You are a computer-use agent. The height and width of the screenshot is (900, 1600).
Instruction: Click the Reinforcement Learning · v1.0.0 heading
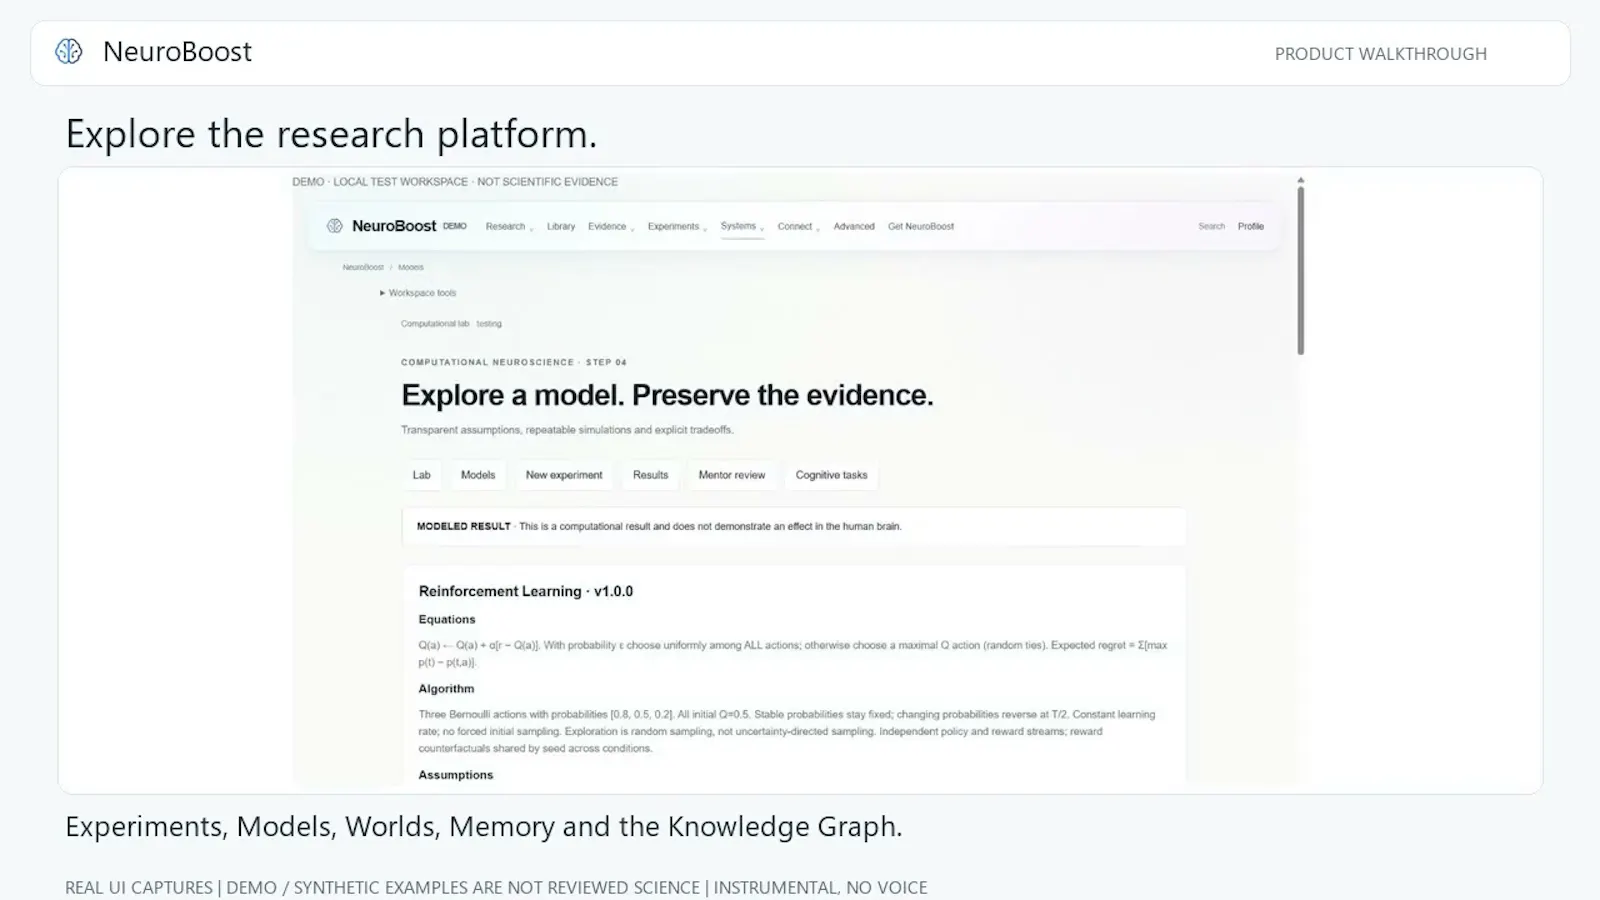(x=526, y=591)
